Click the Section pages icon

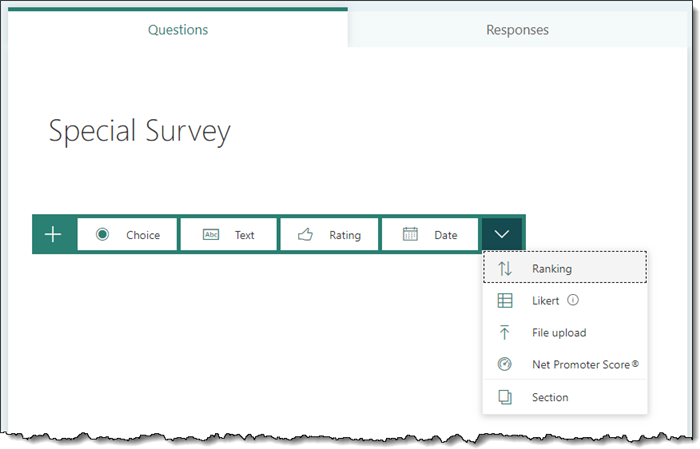505,397
